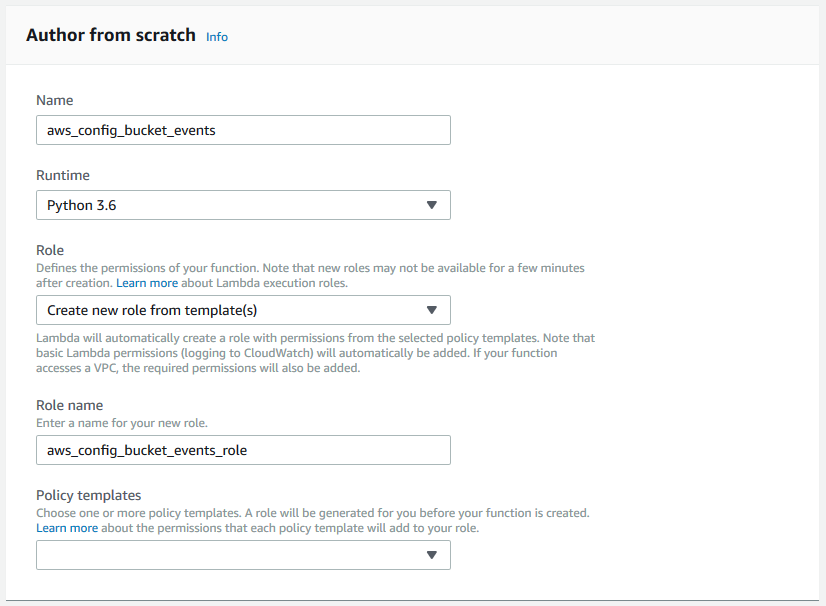Click the arrow icon on the Role selector

[x=432, y=310]
